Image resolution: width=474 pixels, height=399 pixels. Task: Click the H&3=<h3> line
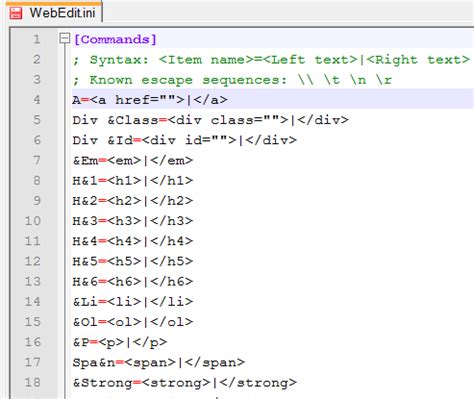[x=133, y=221]
